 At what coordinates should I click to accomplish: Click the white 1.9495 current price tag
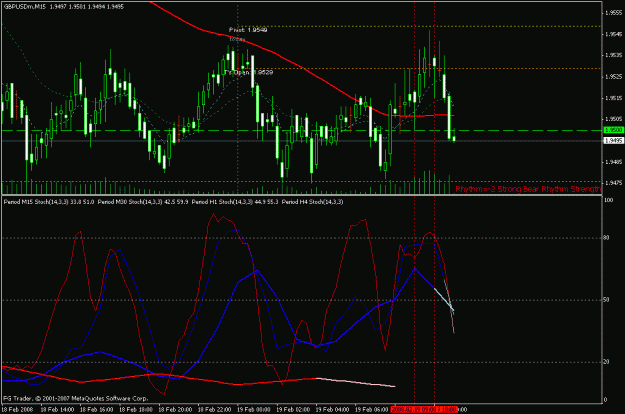613,141
